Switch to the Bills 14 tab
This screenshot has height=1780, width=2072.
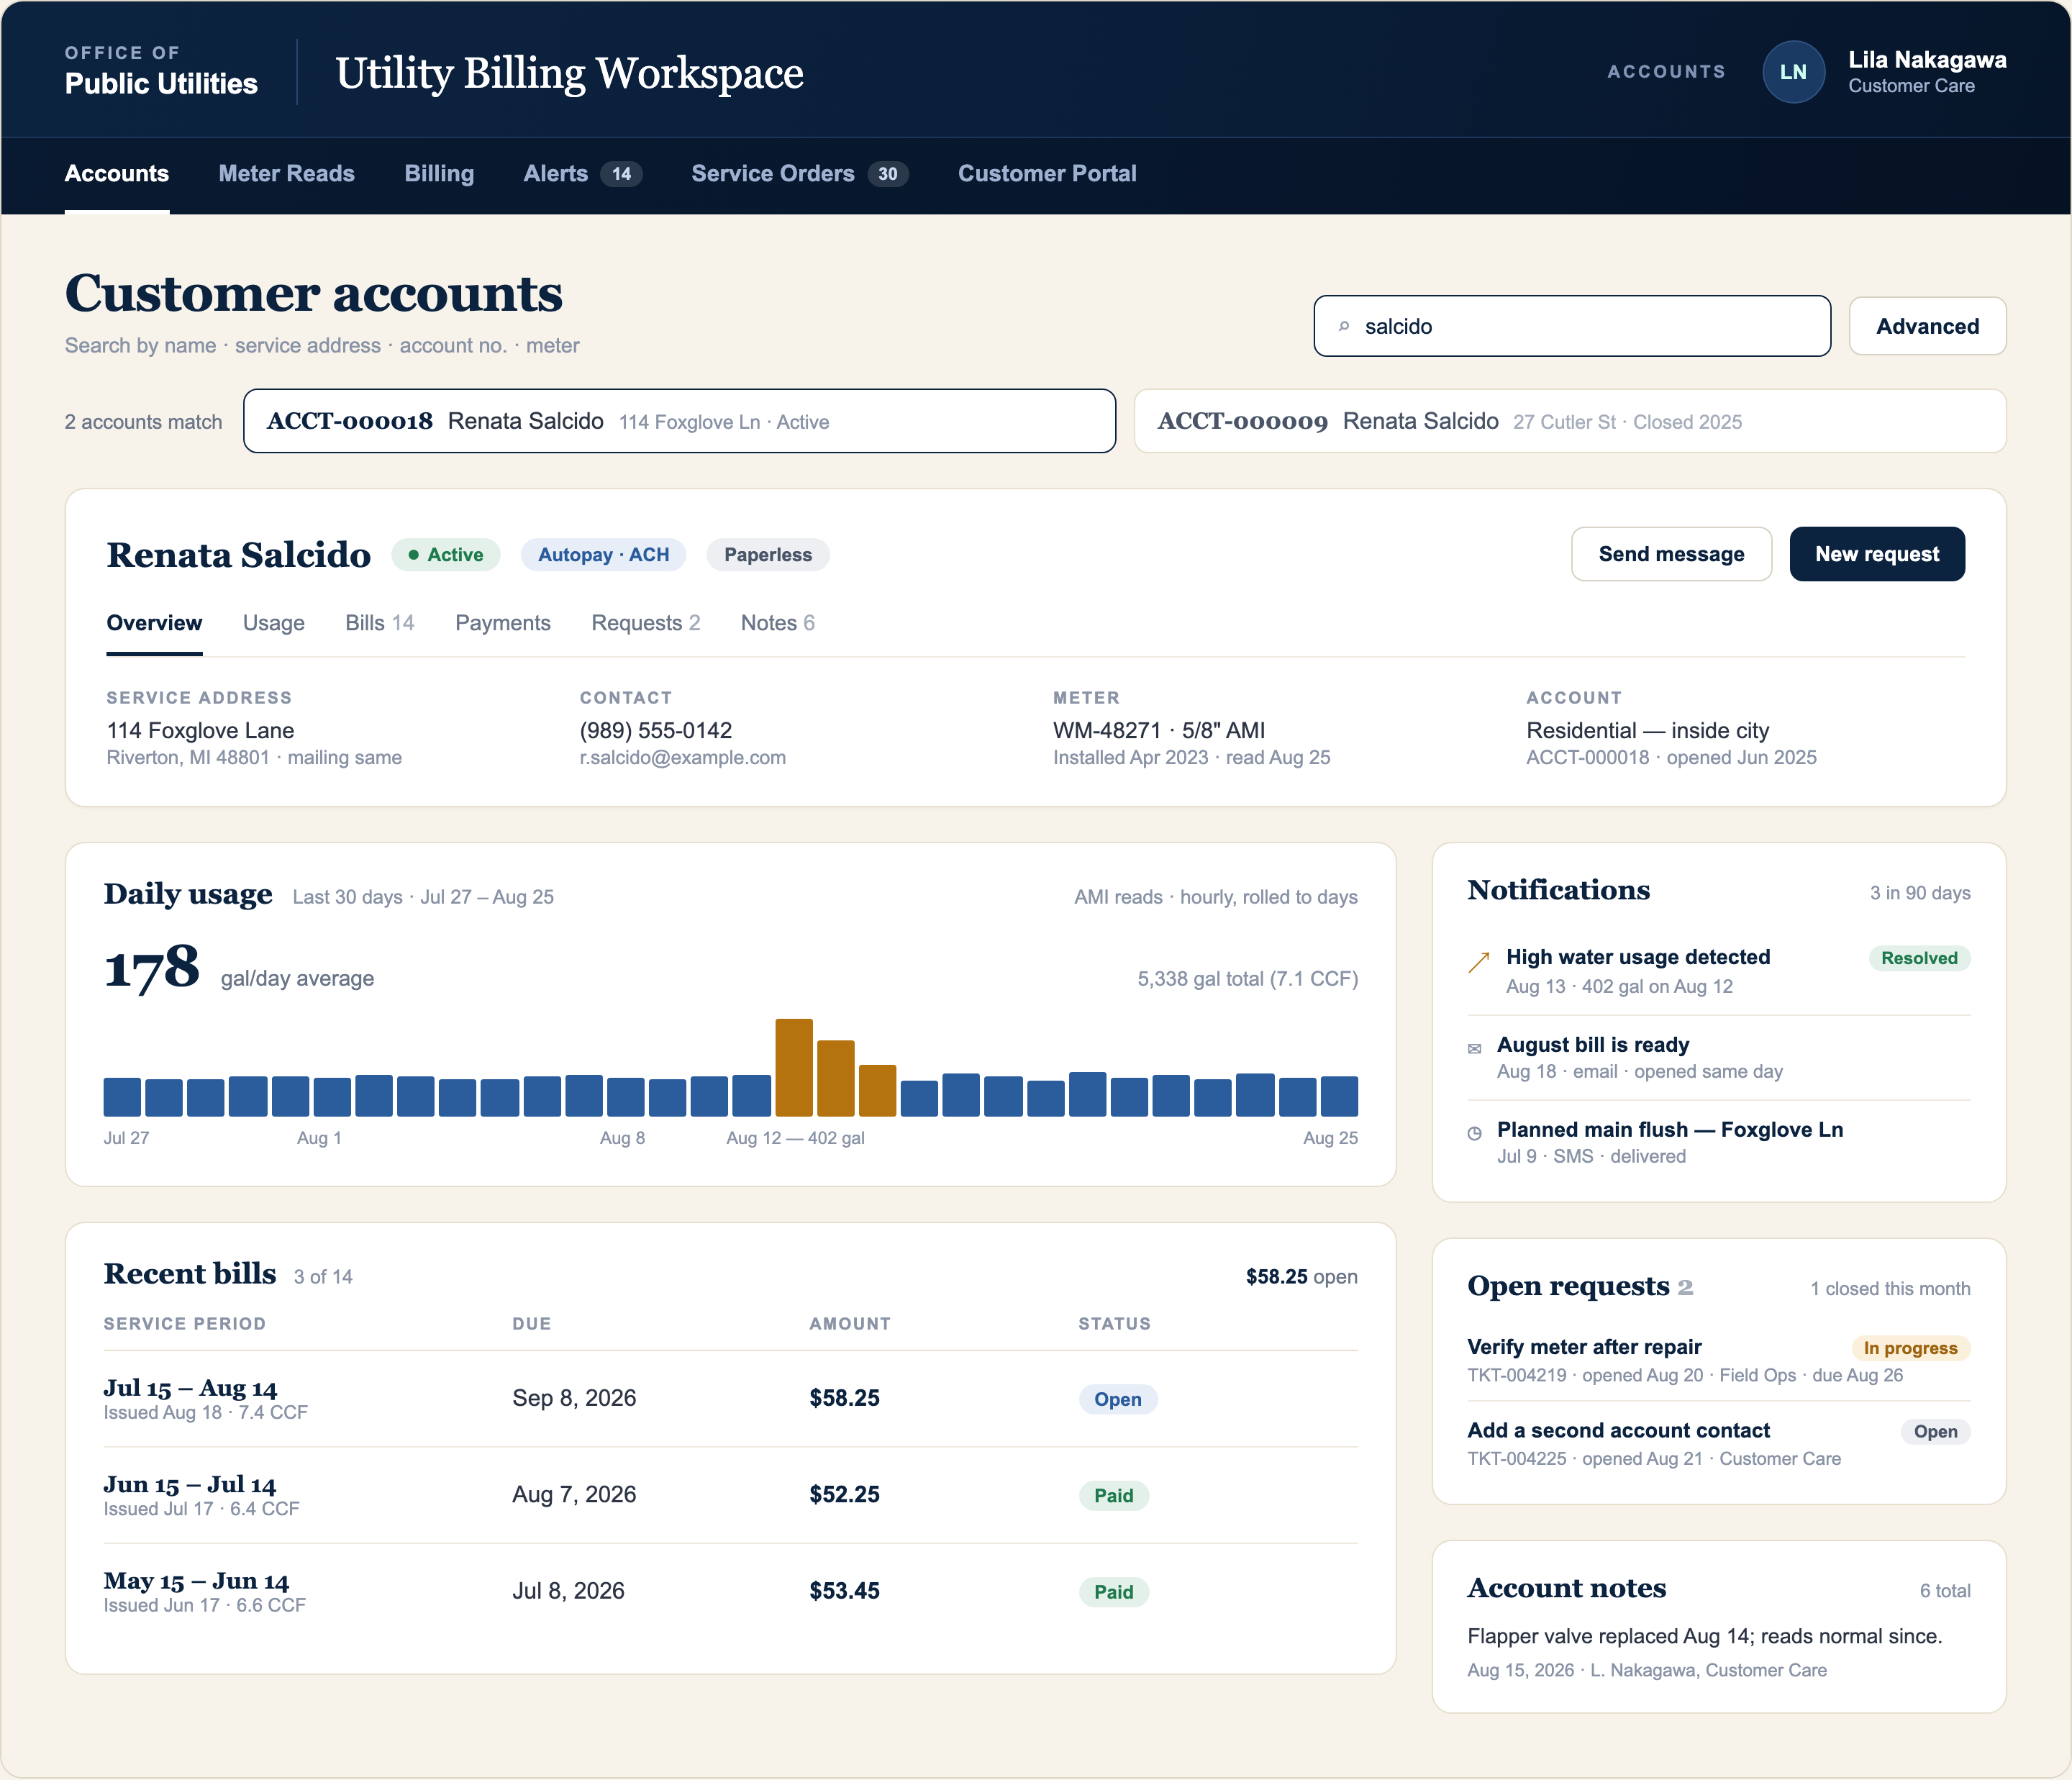(380, 623)
